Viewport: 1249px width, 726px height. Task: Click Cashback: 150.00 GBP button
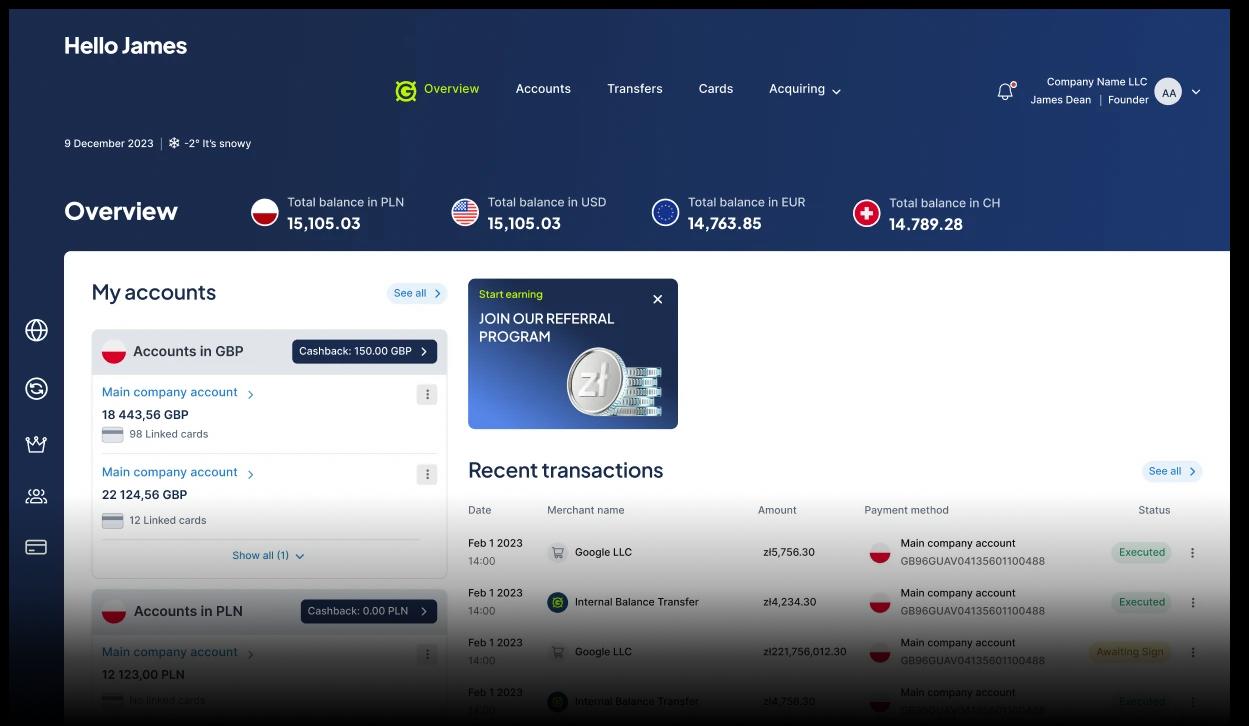point(364,352)
